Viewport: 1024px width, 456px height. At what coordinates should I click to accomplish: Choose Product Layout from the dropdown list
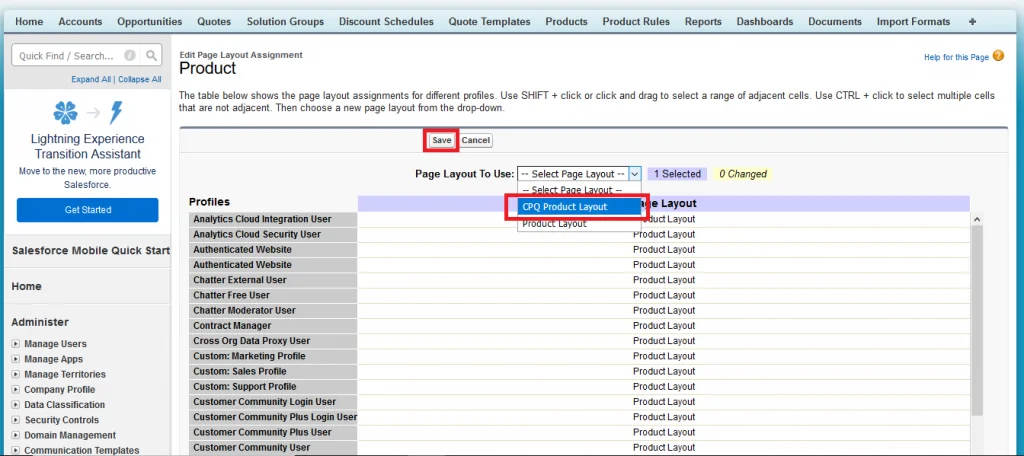(554, 224)
